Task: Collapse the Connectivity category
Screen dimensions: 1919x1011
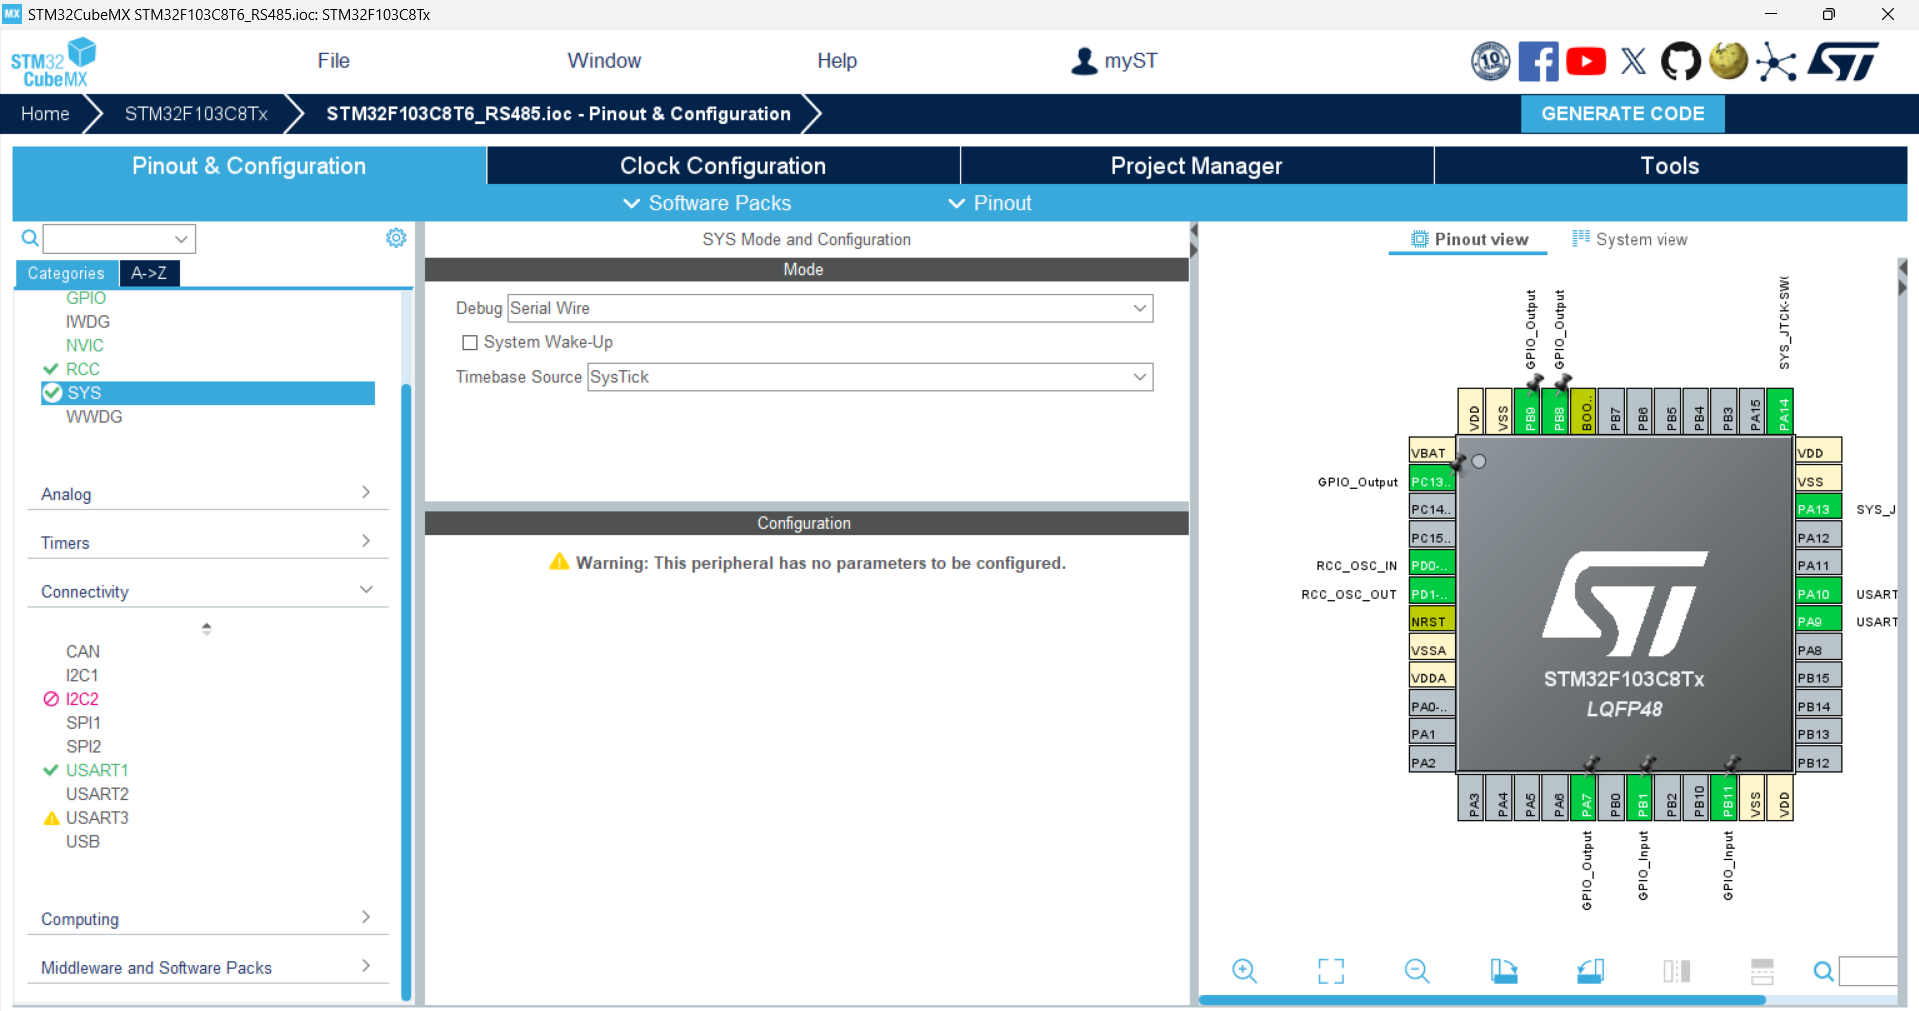Action: click(x=207, y=591)
